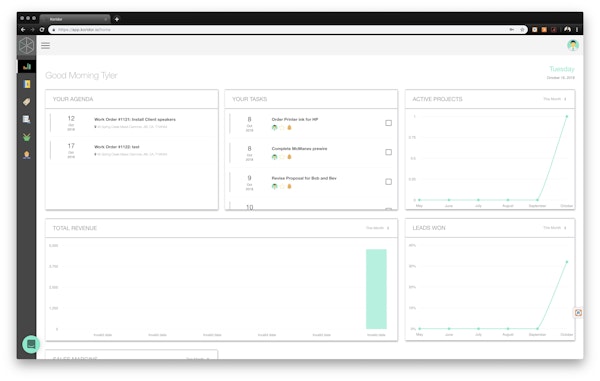The image size is (600, 381).
Task: Open a new browser tab
Action: (x=117, y=19)
